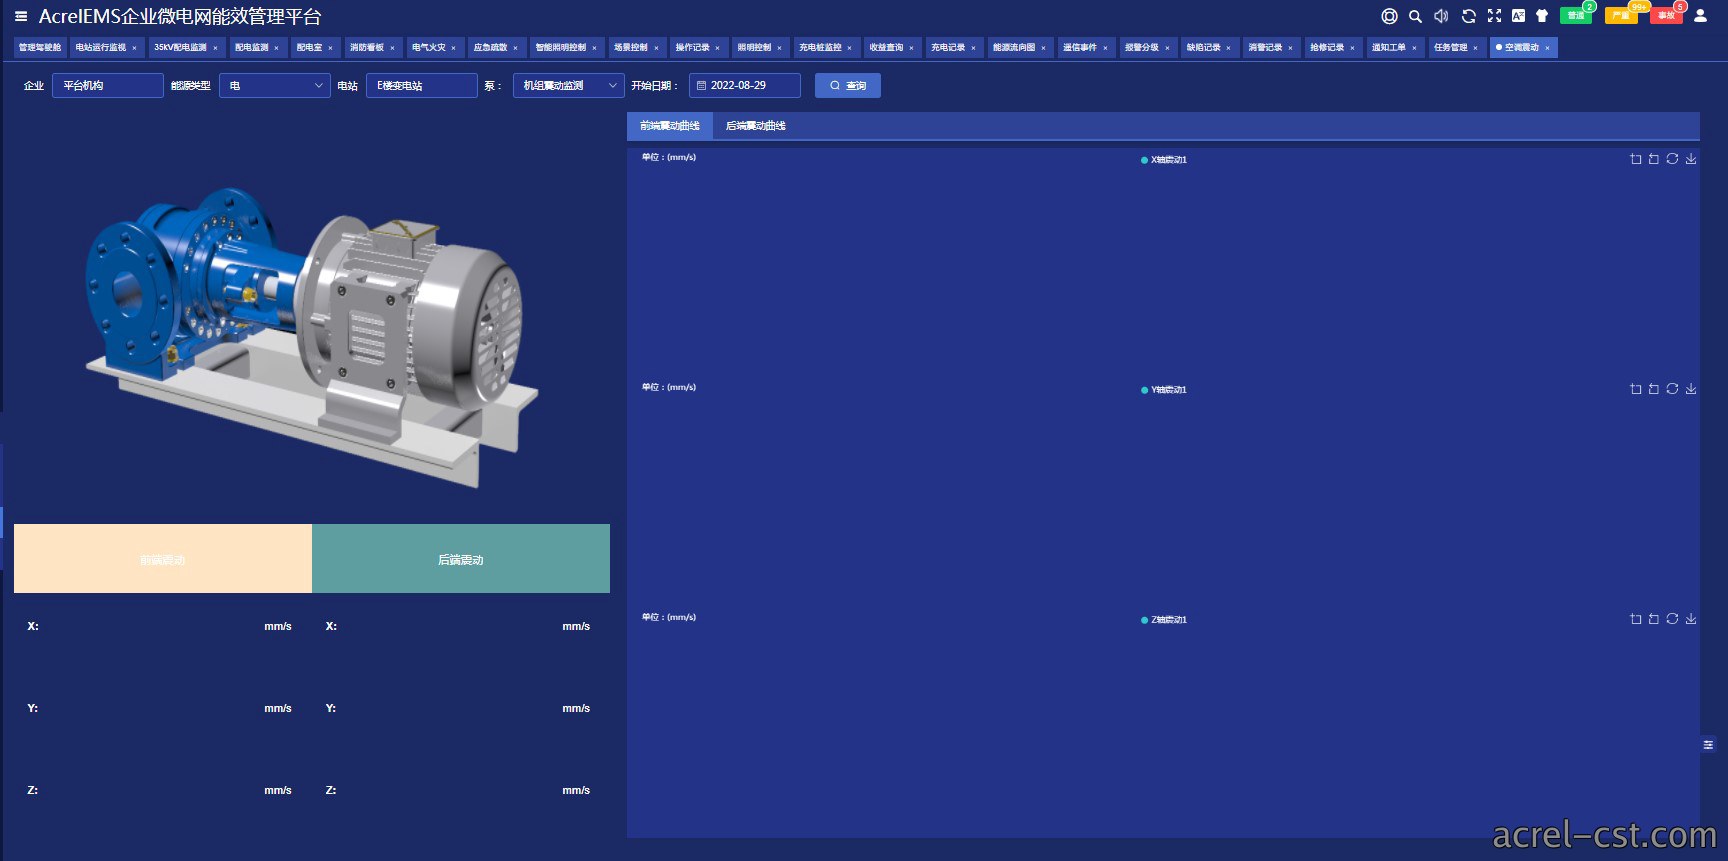The height and width of the screenshot is (861, 1728).
Task: Open the user profile icon
Action: (x=1700, y=16)
